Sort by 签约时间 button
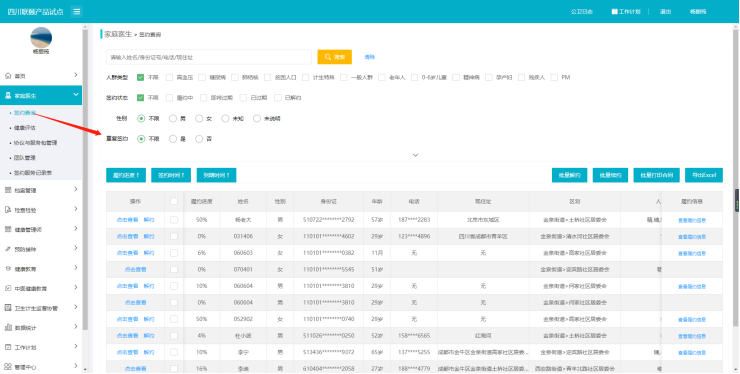The width and height of the screenshot is (740, 374). pos(171,175)
